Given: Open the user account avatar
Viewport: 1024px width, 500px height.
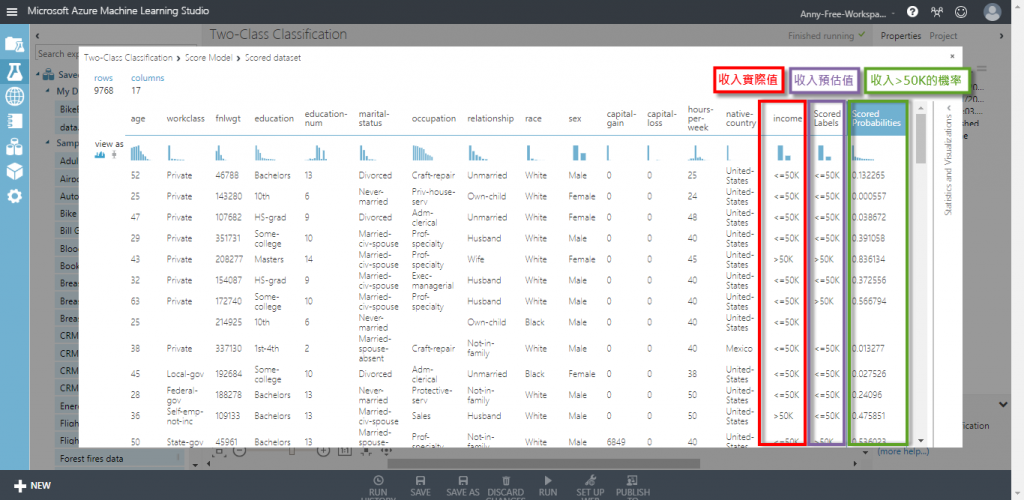Looking at the screenshot, I should coord(992,12).
